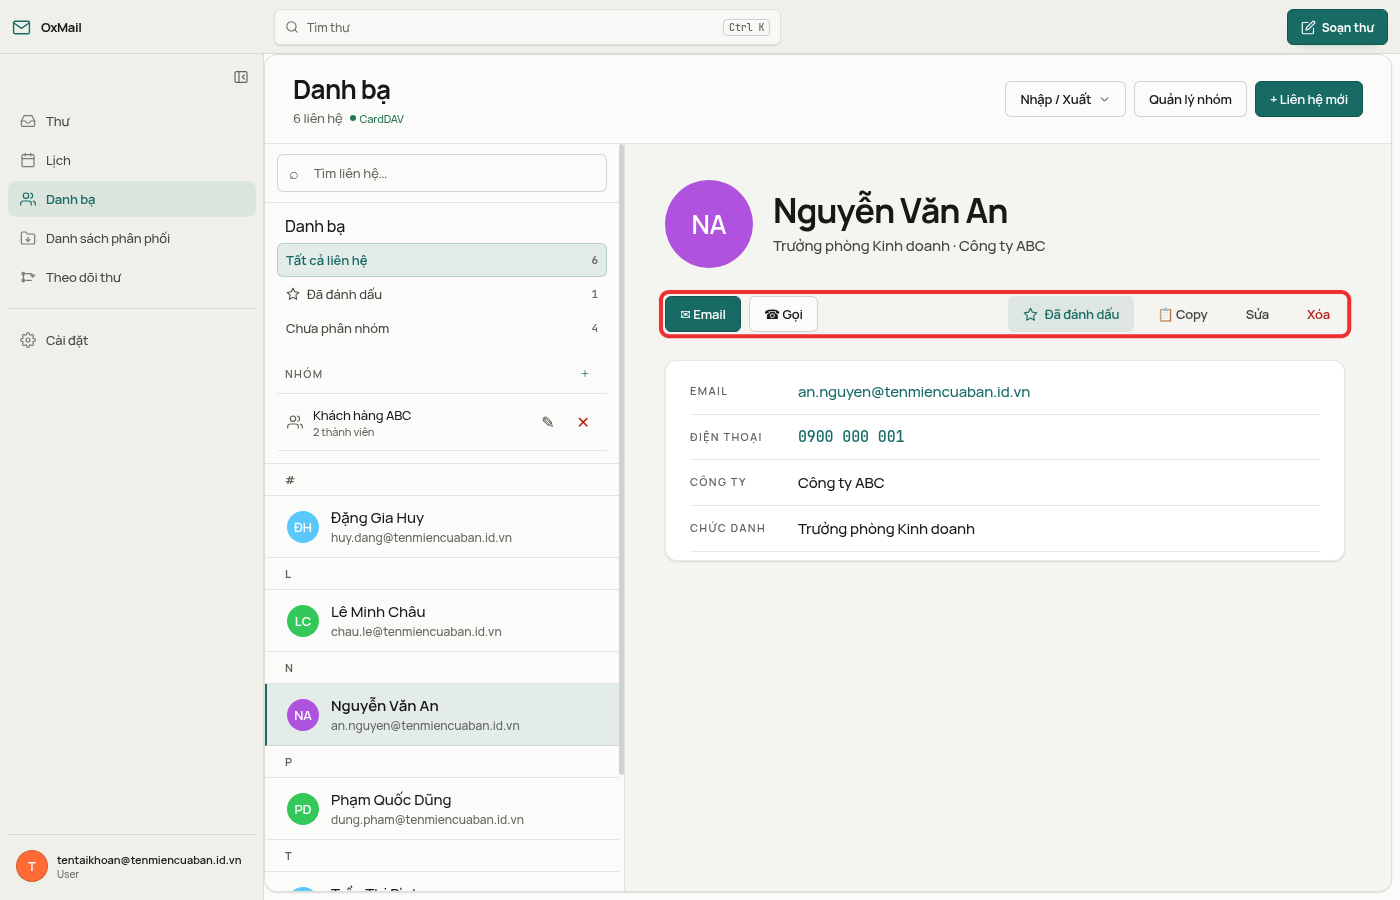1400x900 pixels.
Task: Call contact with Gọi button
Action: pyautogui.click(x=783, y=314)
